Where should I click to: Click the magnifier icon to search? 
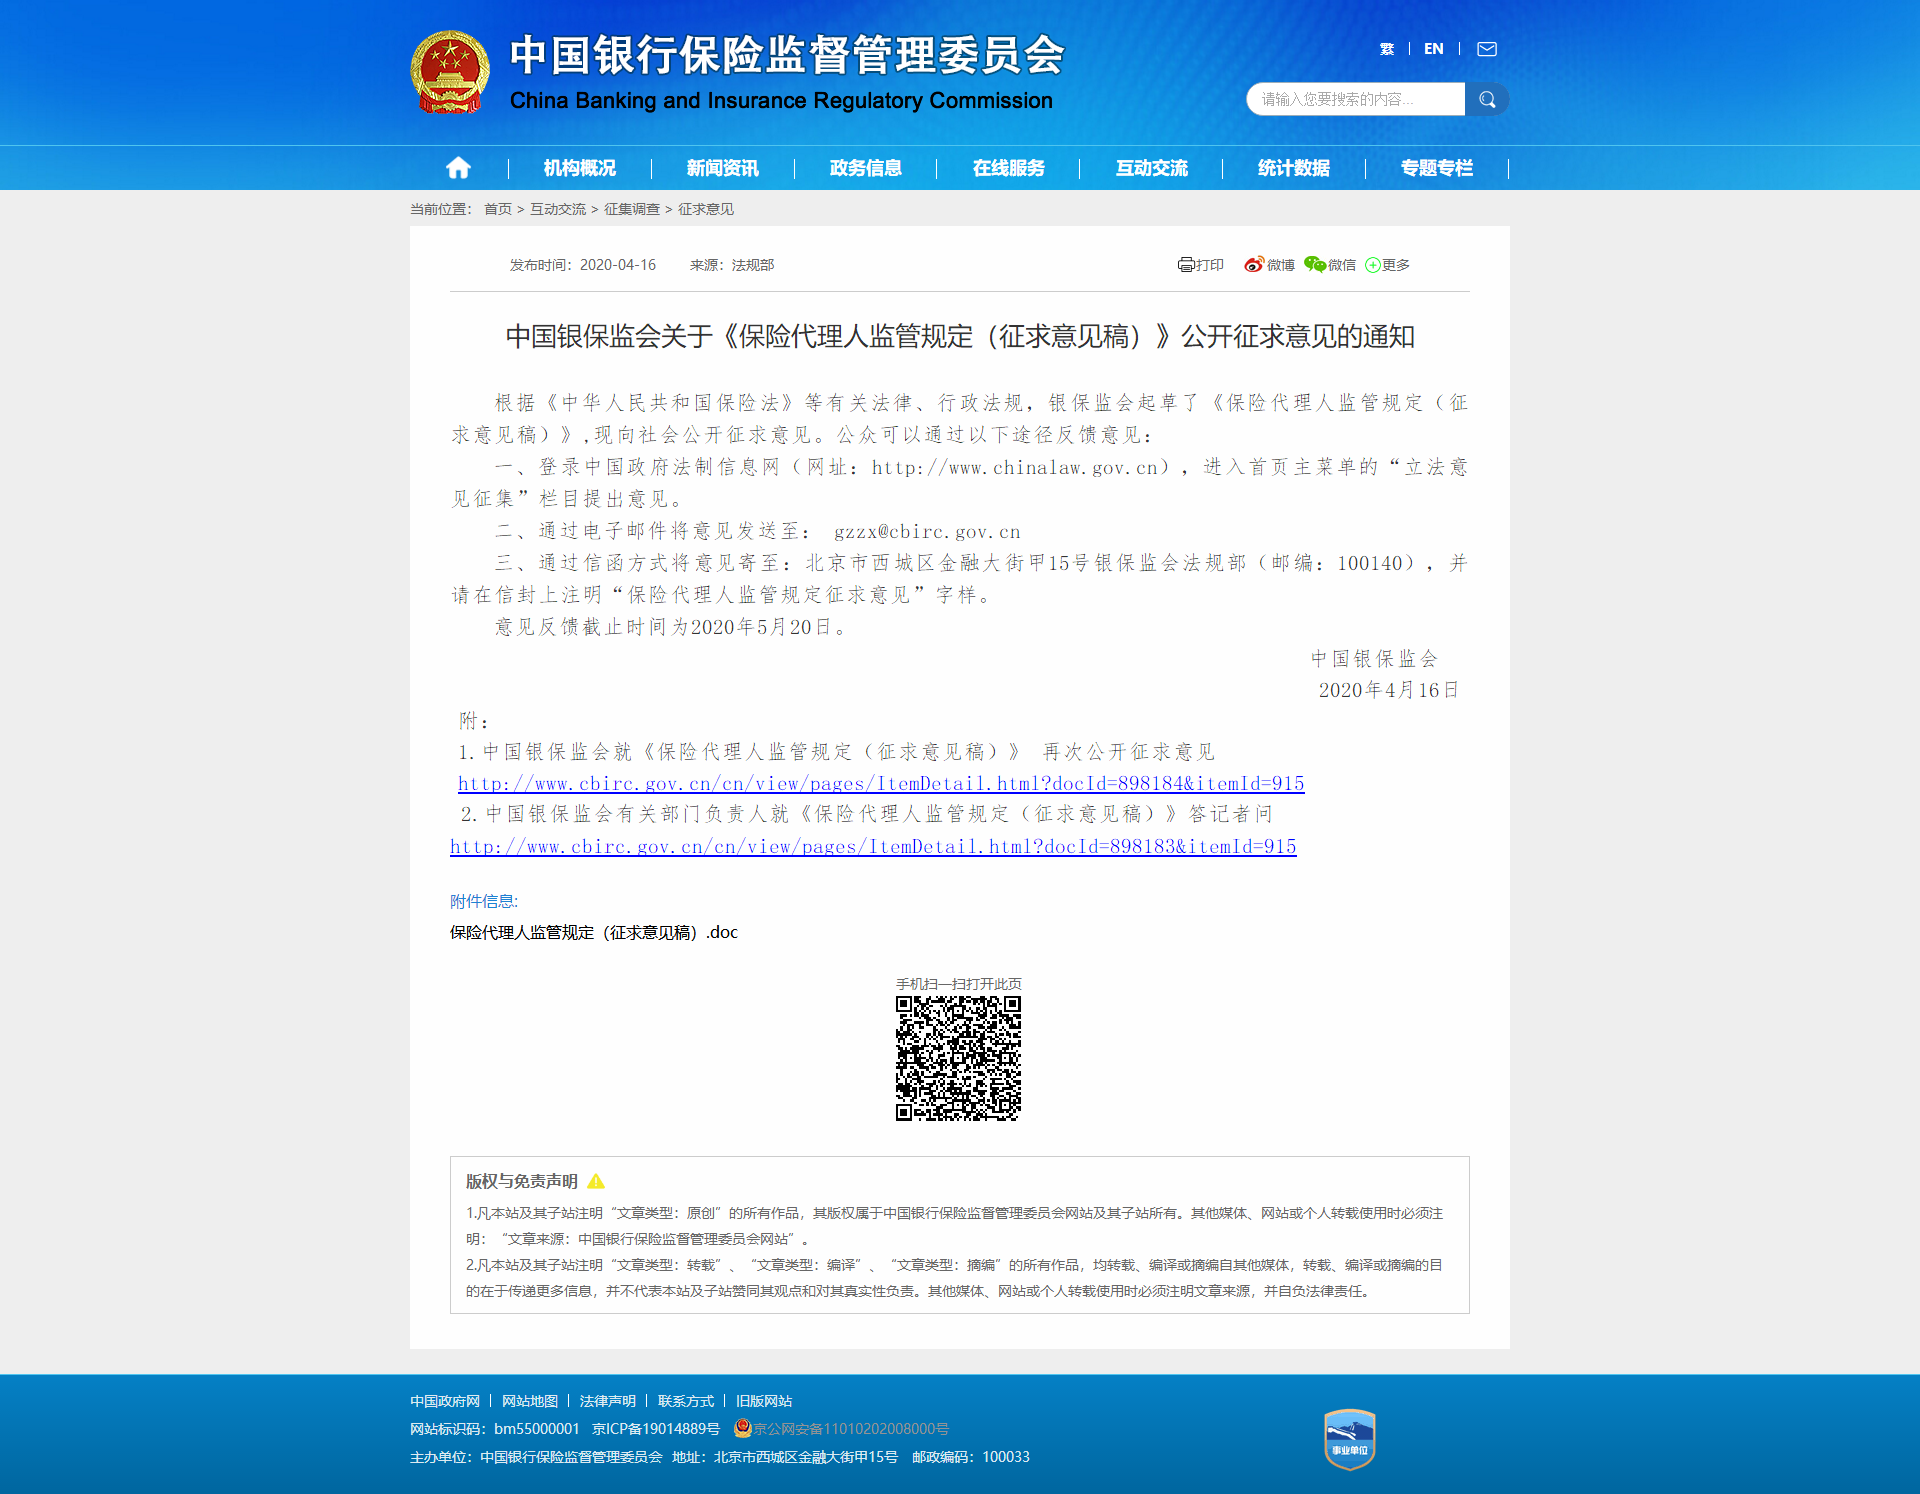(1487, 99)
